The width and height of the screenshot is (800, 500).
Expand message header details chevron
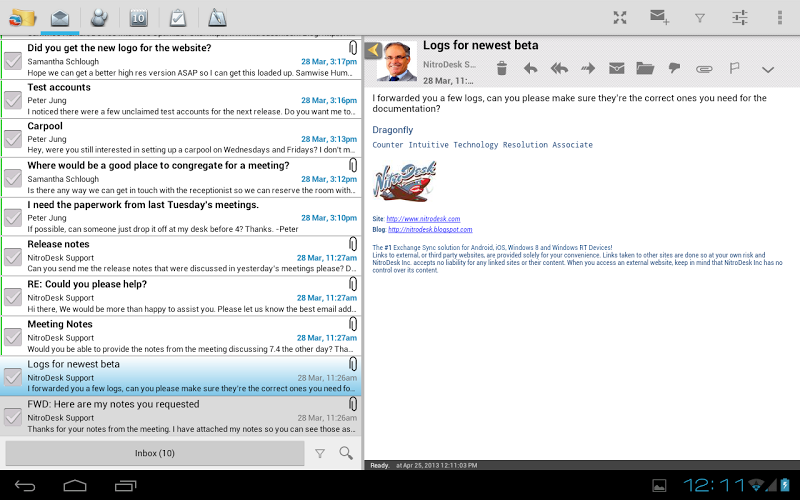(768, 69)
